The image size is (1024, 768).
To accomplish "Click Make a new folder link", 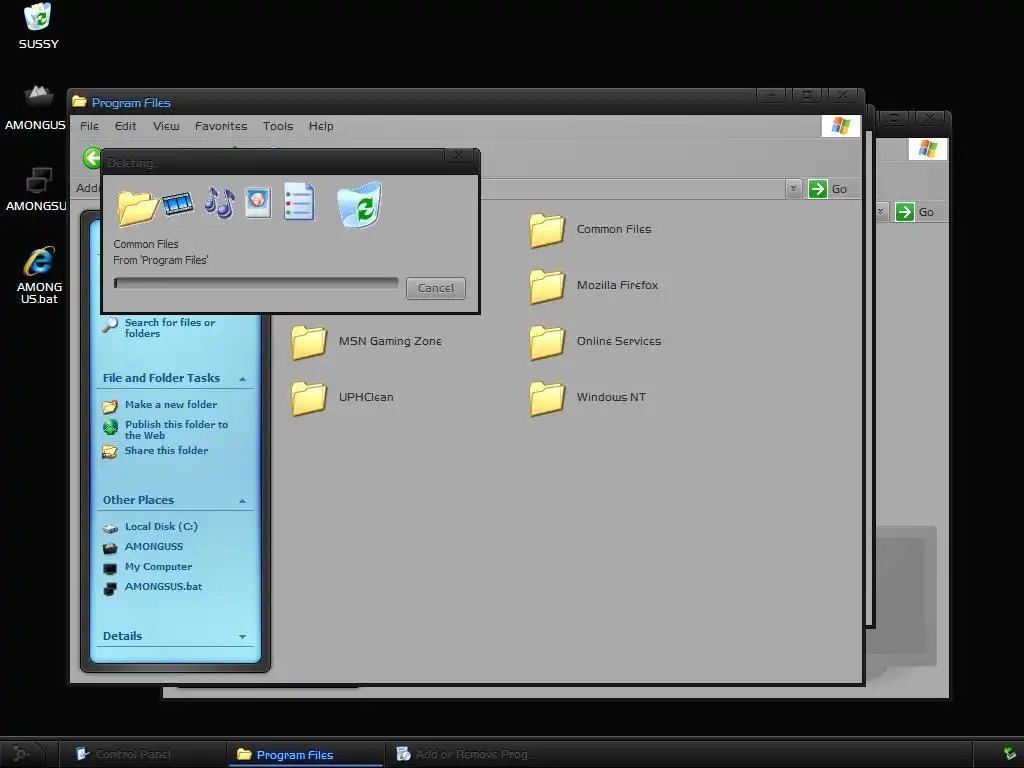I will (171, 405).
